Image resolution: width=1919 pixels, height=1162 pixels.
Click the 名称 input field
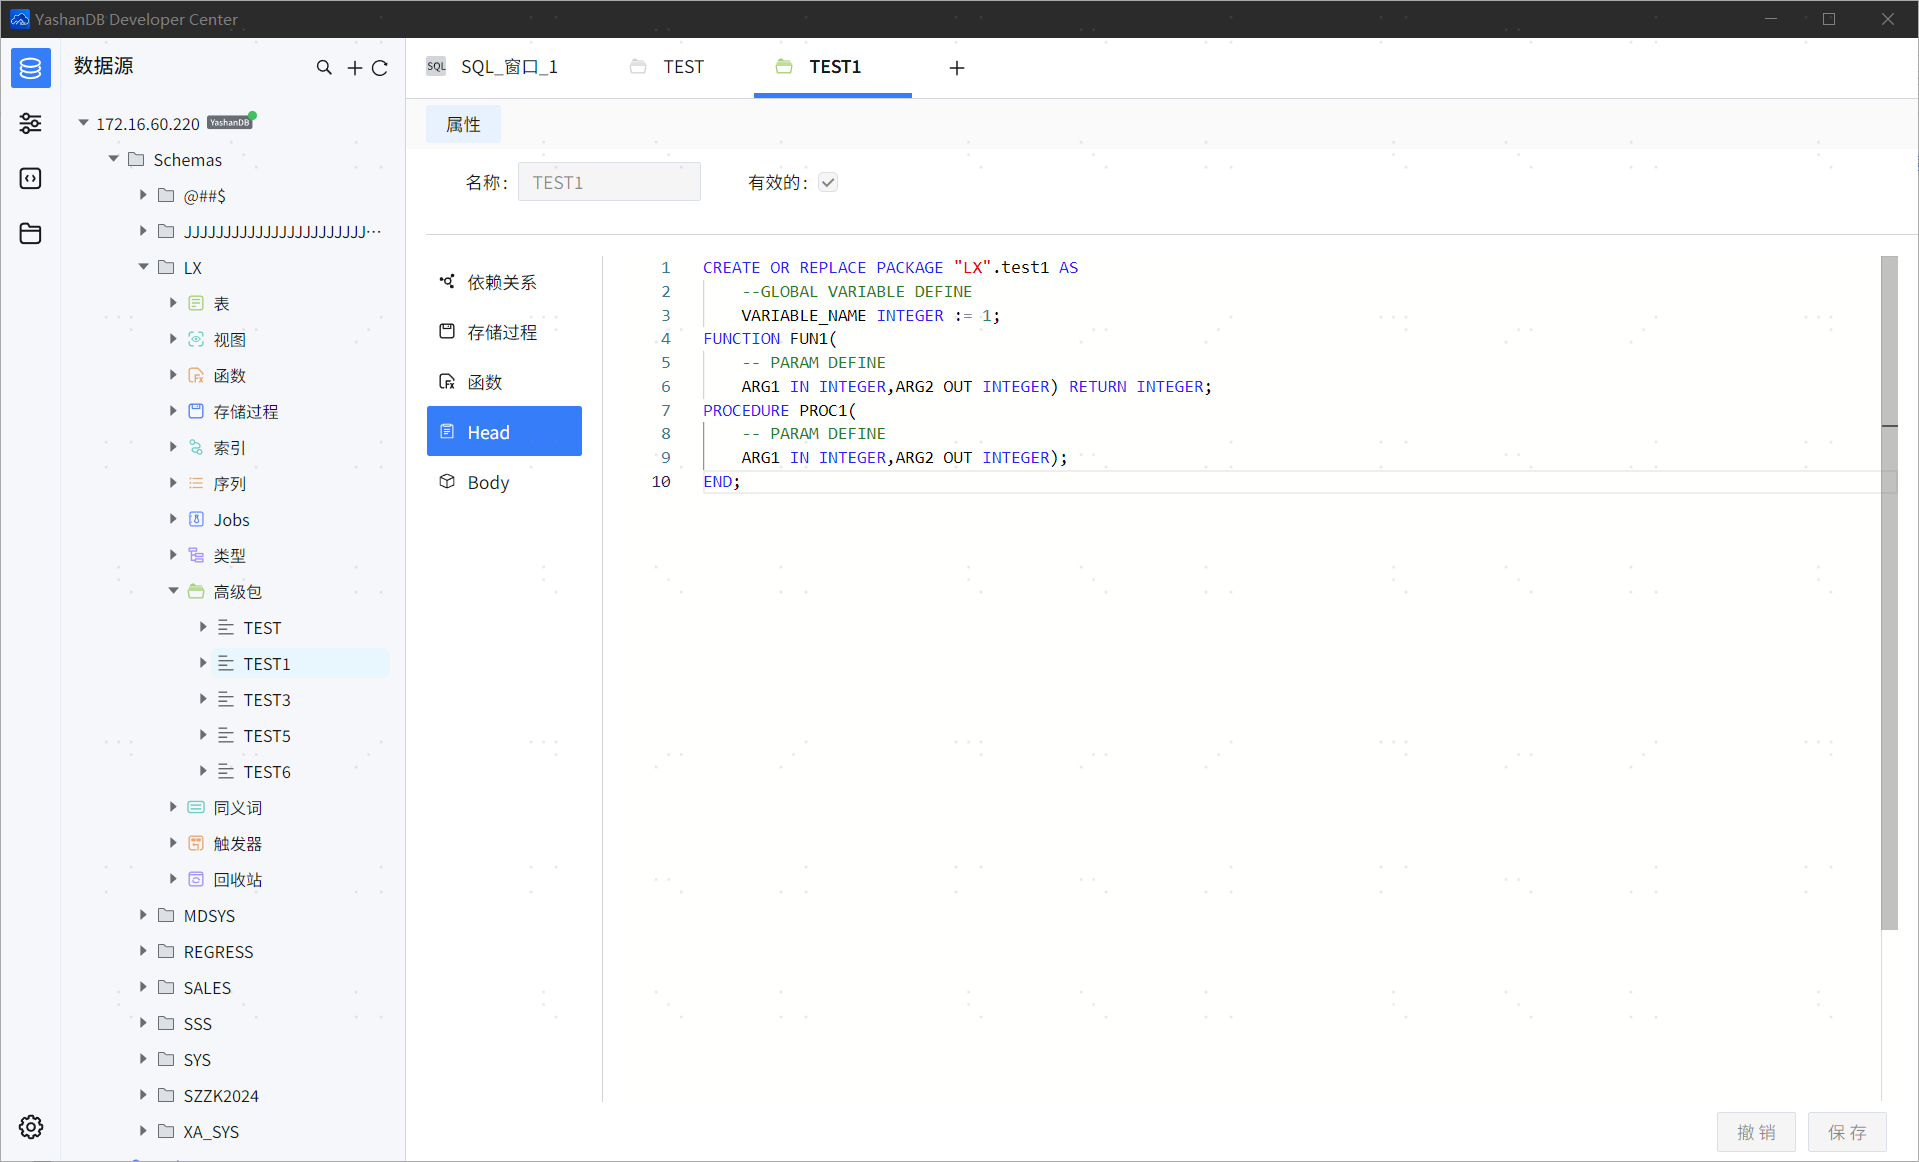pos(608,182)
